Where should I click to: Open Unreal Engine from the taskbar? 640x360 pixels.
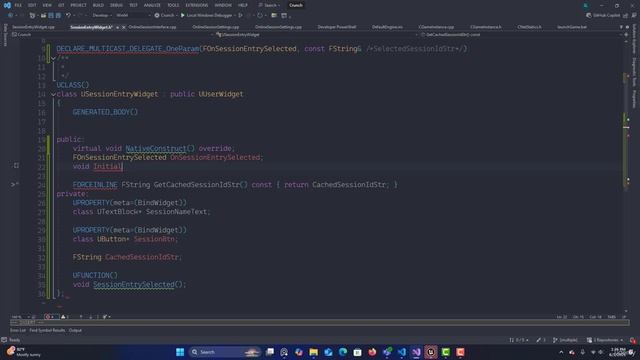pos(431,352)
